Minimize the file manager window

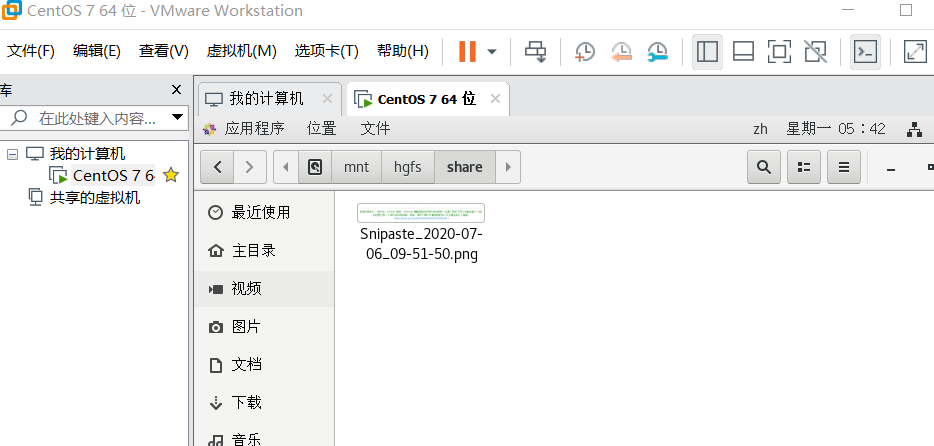click(x=891, y=169)
